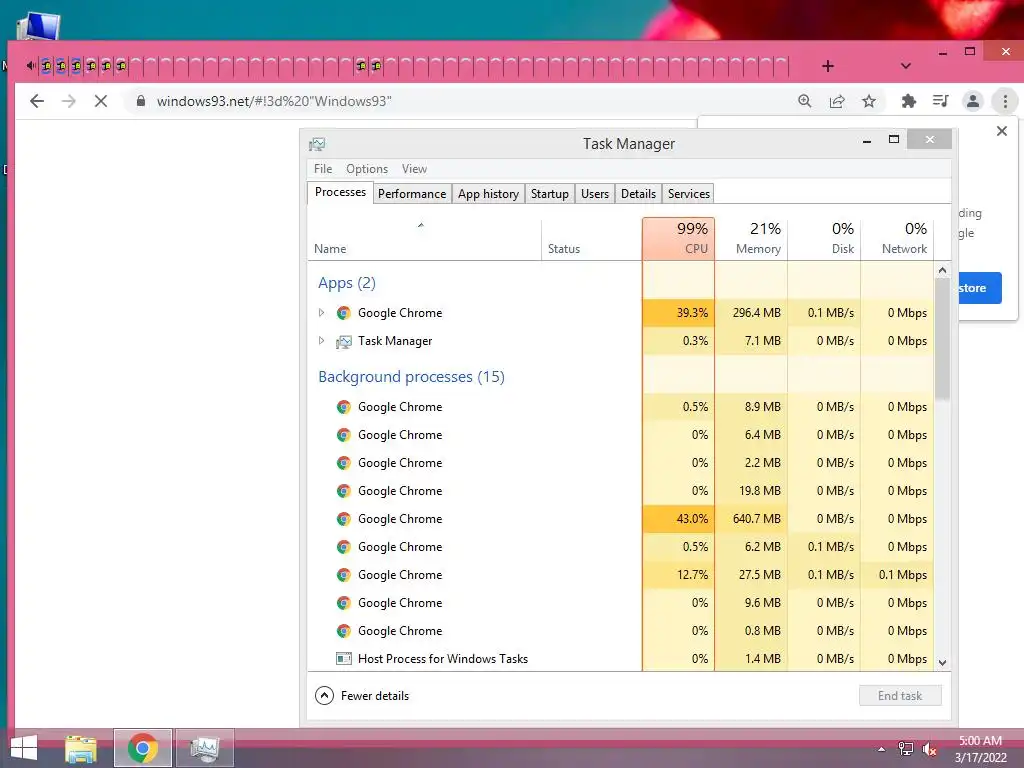Open tab search chevron in Chrome
The height and width of the screenshot is (768, 1024).
click(x=905, y=66)
